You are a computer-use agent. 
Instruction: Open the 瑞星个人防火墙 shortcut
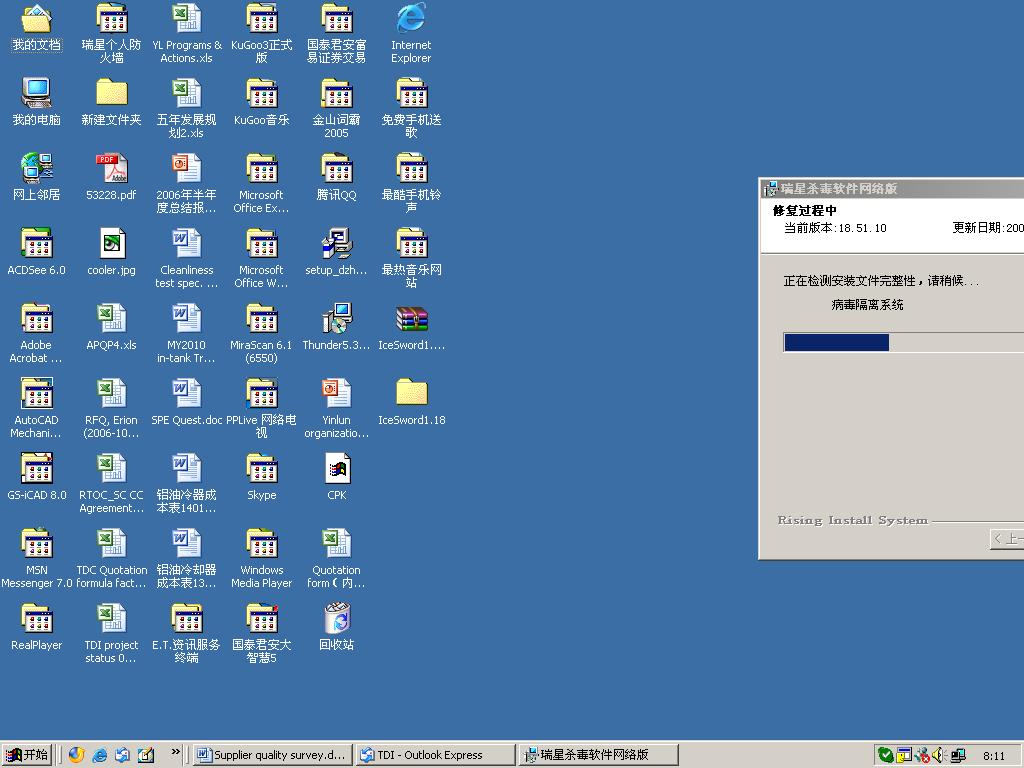111,33
